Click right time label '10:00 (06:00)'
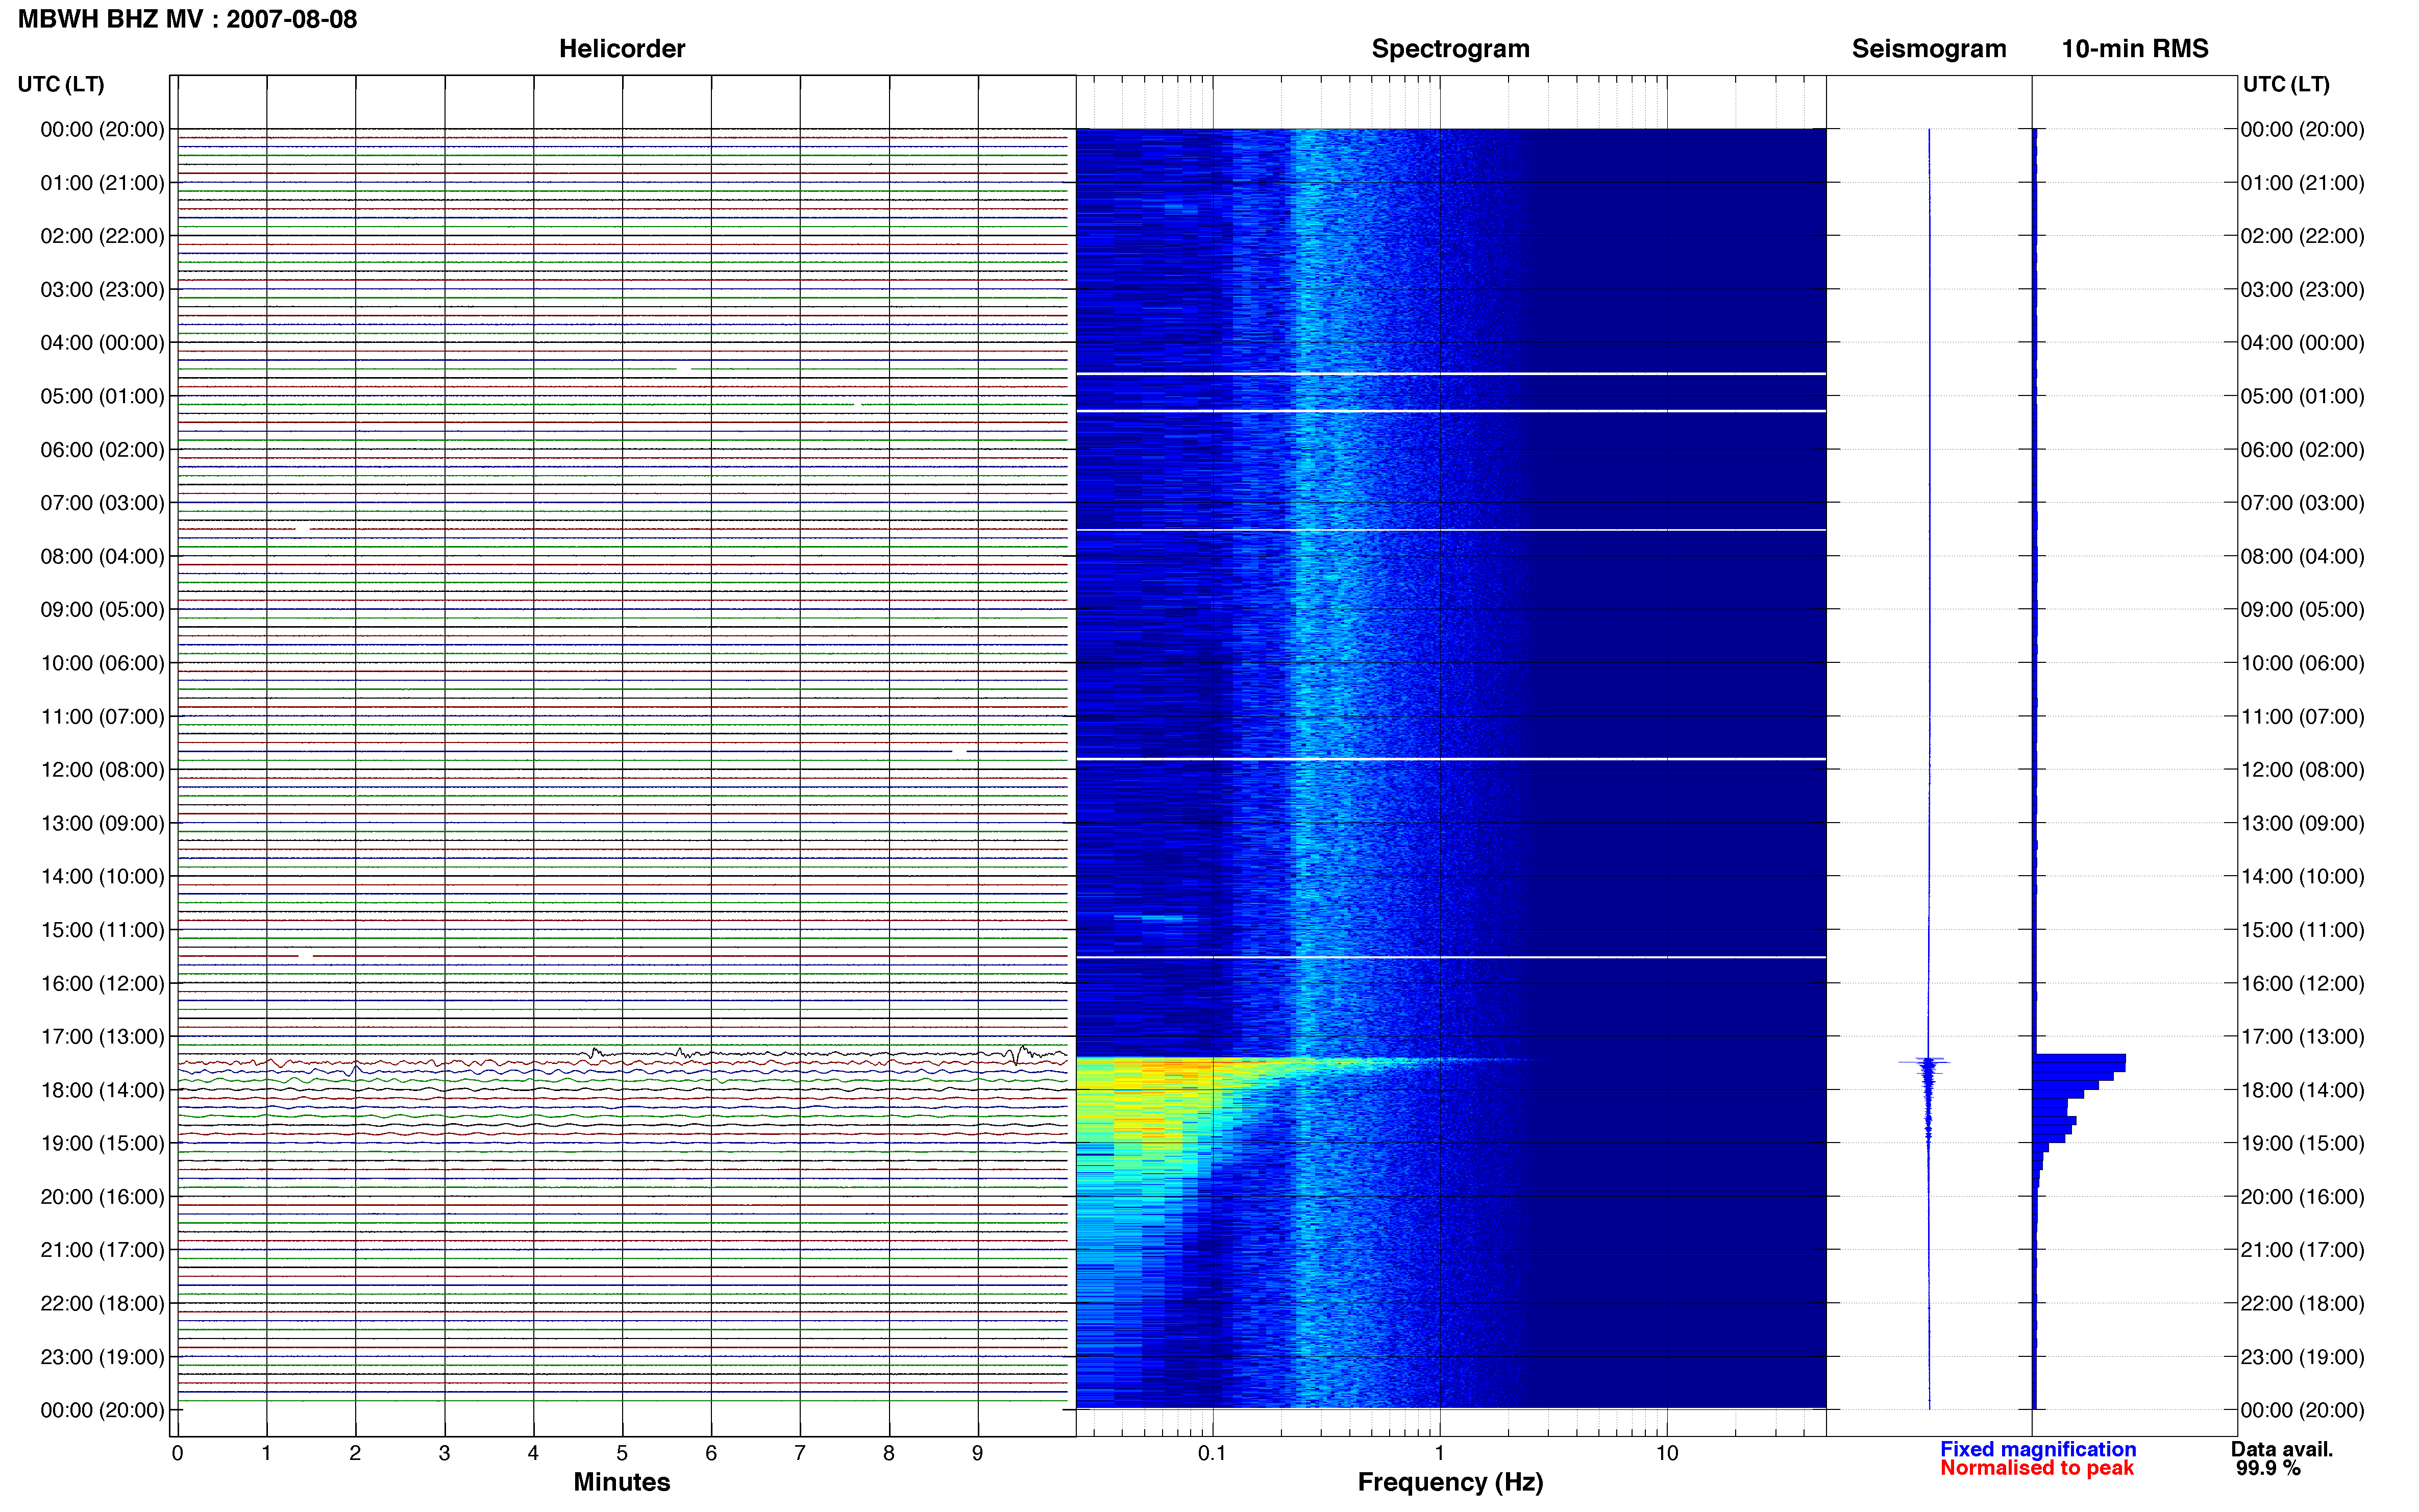 pos(2302,663)
